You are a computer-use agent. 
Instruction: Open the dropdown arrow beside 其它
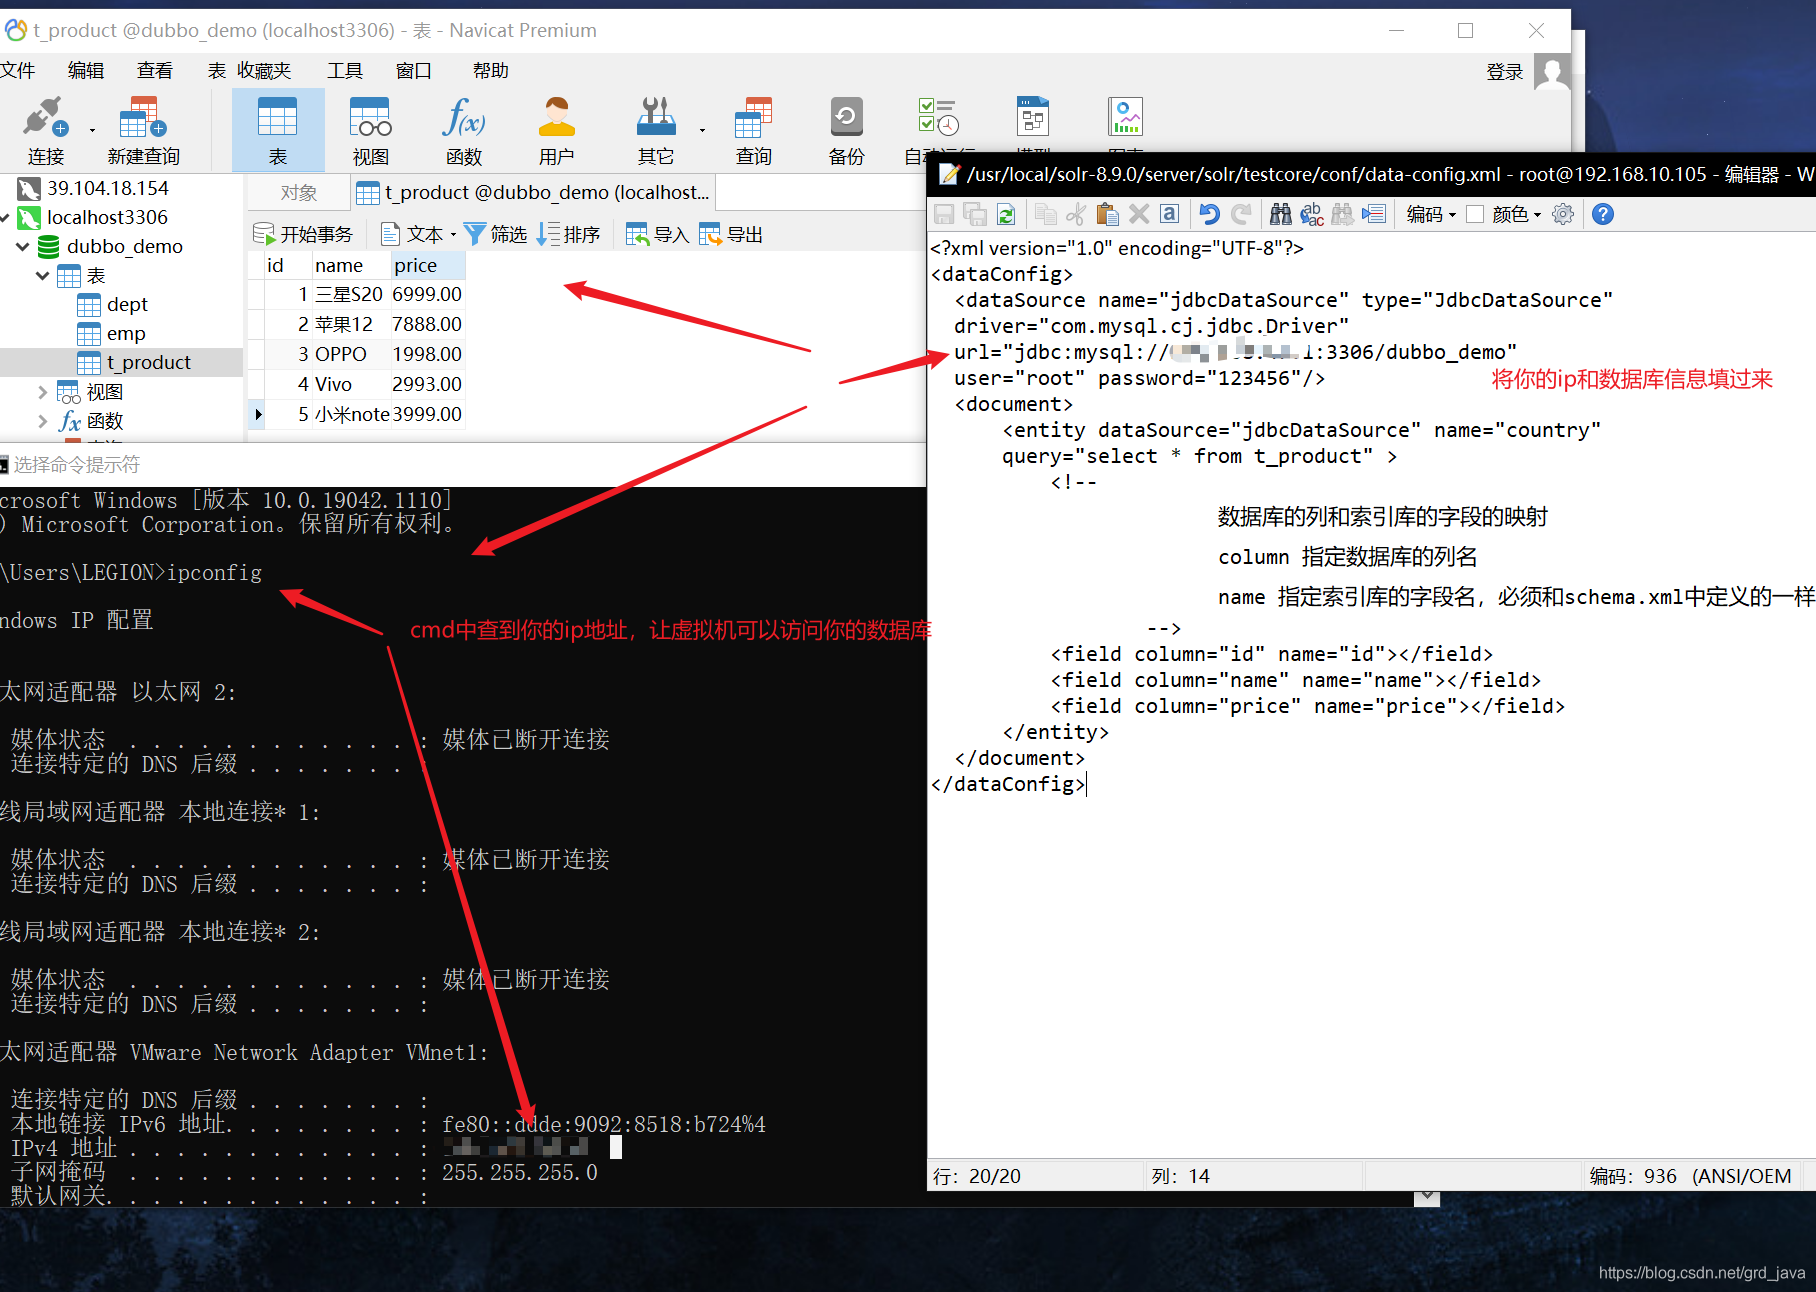coord(702,130)
